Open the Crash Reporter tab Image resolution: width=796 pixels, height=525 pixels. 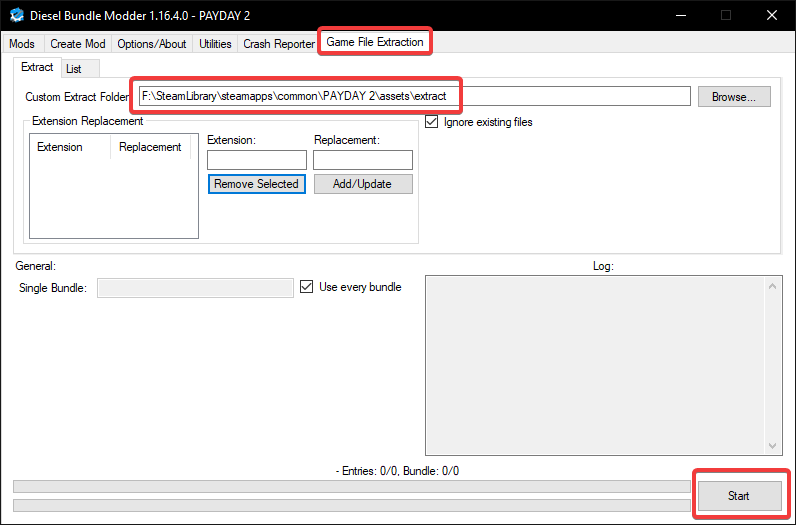[279, 44]
